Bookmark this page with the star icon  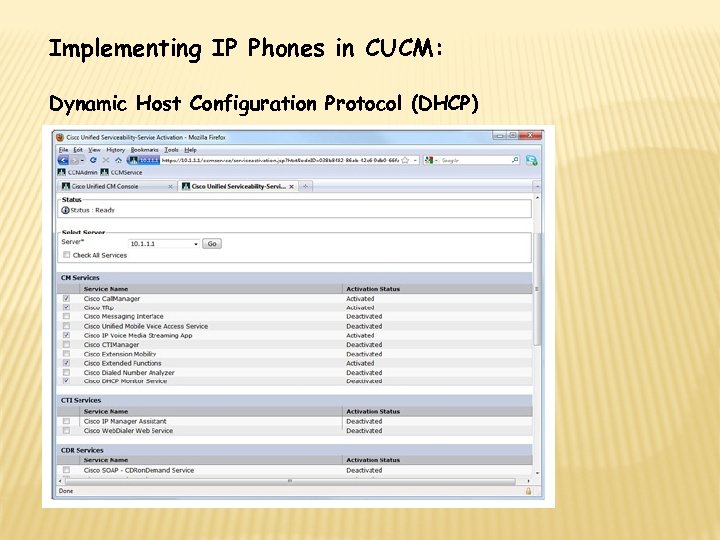click(405, 160)
